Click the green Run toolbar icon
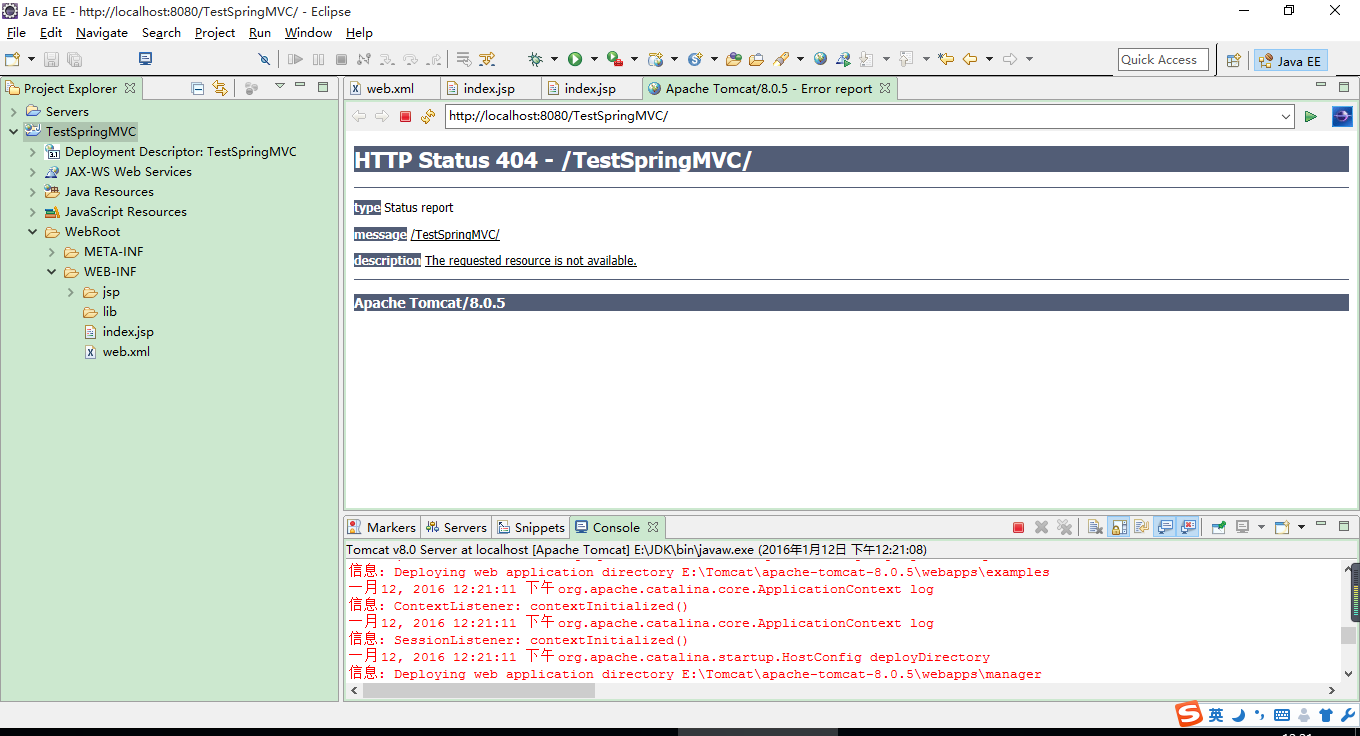Image resolution: width=1360 pixels, height=736 pixels. (x=575, y=59)
